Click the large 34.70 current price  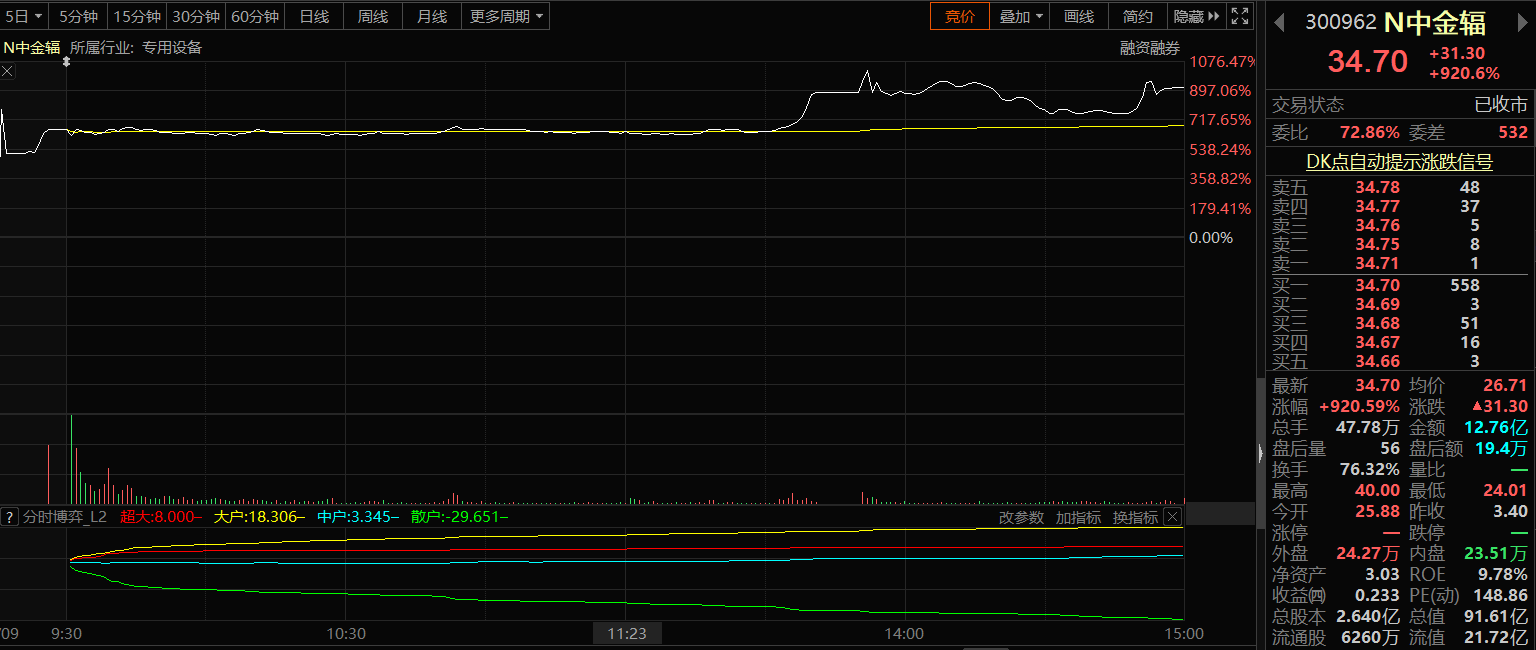1367,61
